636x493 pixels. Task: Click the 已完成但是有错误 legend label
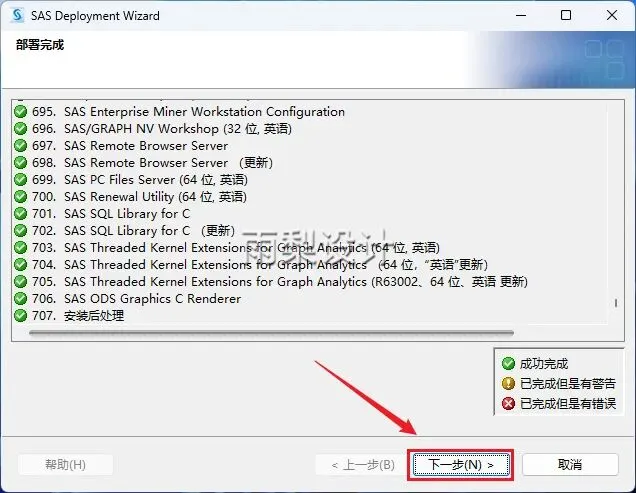568,404
